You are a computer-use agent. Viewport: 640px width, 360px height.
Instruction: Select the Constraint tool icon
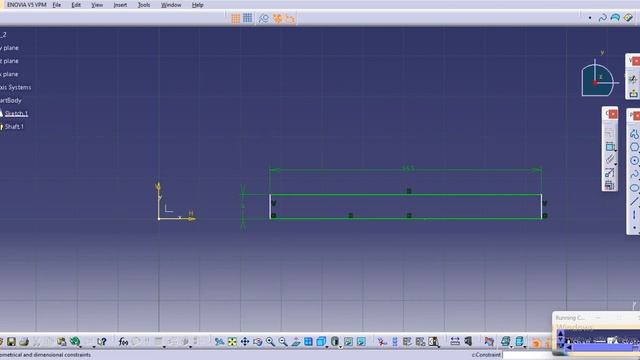coord(609,146)
